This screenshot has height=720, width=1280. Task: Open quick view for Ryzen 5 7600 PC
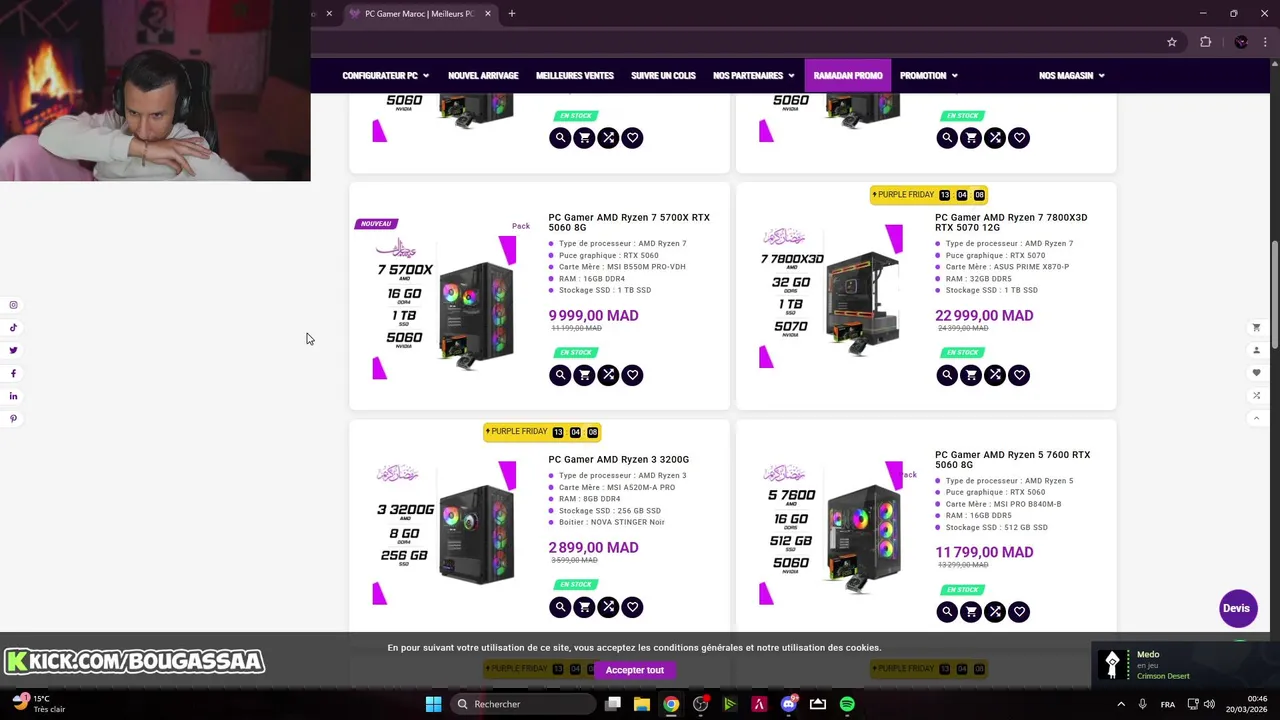coord(947,612)
